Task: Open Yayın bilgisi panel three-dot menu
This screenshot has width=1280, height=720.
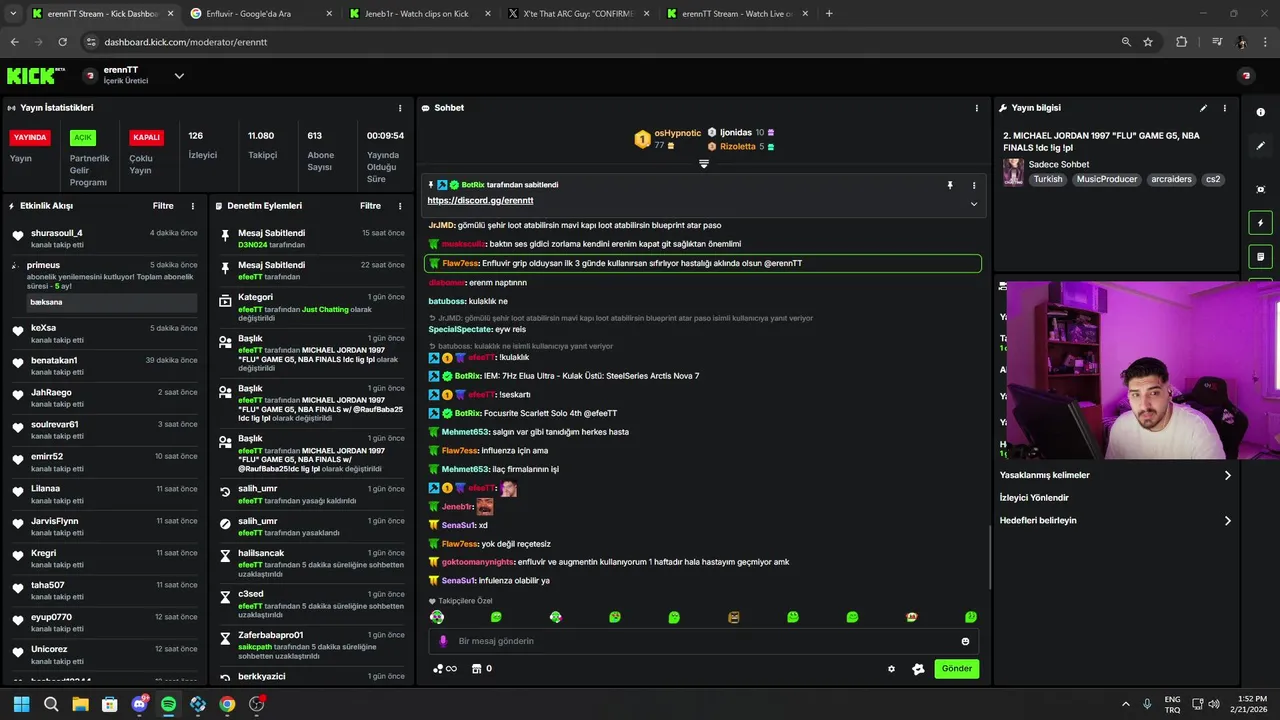Action: click(1224, 108)
